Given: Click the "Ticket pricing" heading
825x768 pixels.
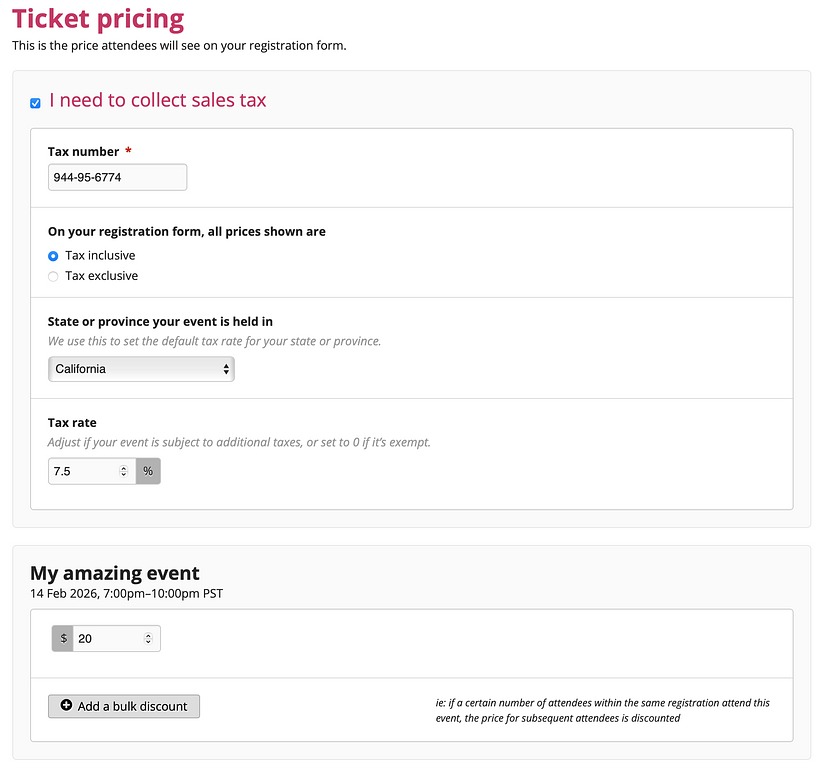Looking at the screenshot, I should (x=98, y=19).
